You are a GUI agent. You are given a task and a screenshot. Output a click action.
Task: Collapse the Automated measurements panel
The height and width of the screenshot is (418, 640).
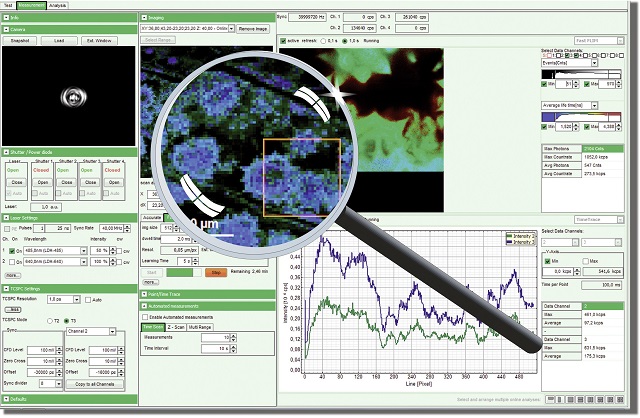(x=144, y=306)
